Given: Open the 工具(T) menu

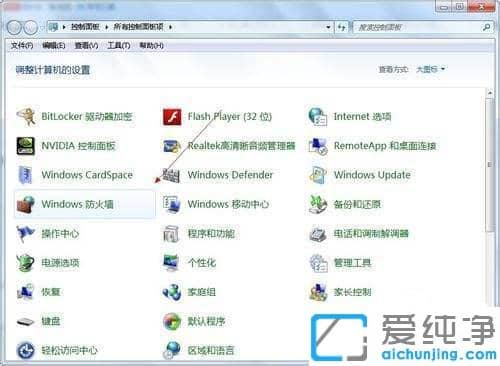Looking at the screenshot, I should pyautogui.click(x=119, y=45).
